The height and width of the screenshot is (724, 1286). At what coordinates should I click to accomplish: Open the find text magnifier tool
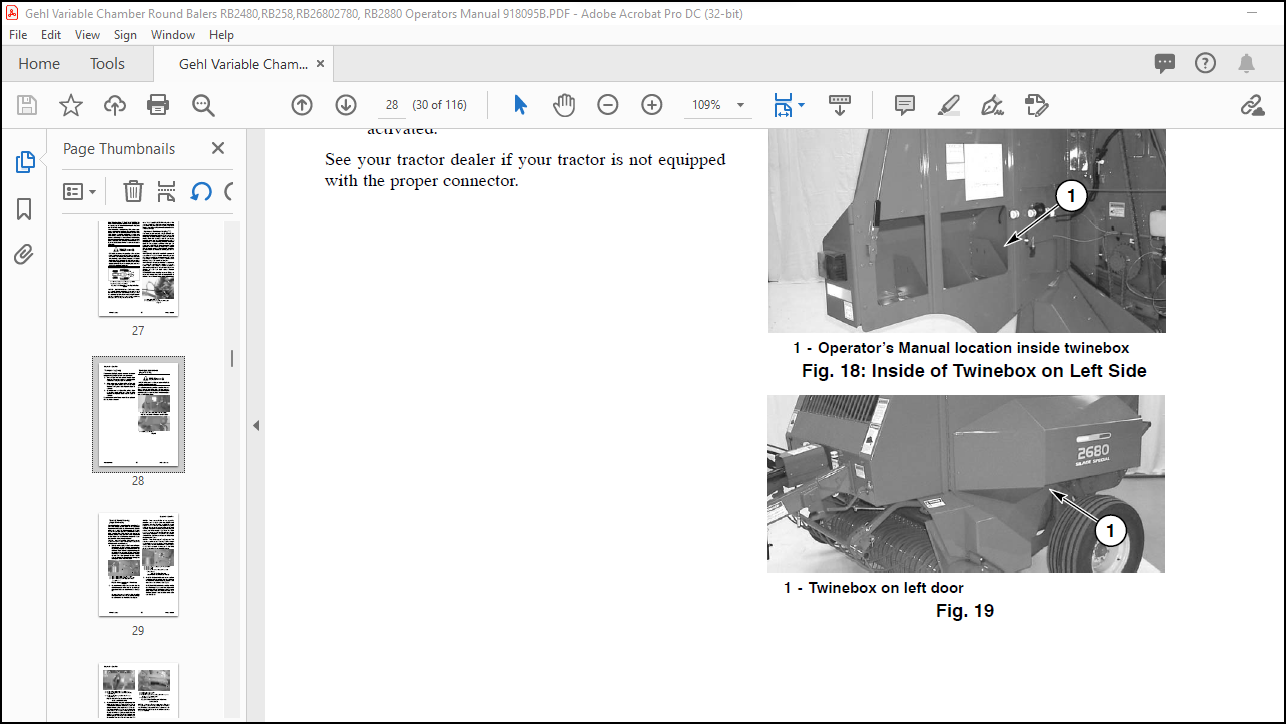[x=203, y=105]
